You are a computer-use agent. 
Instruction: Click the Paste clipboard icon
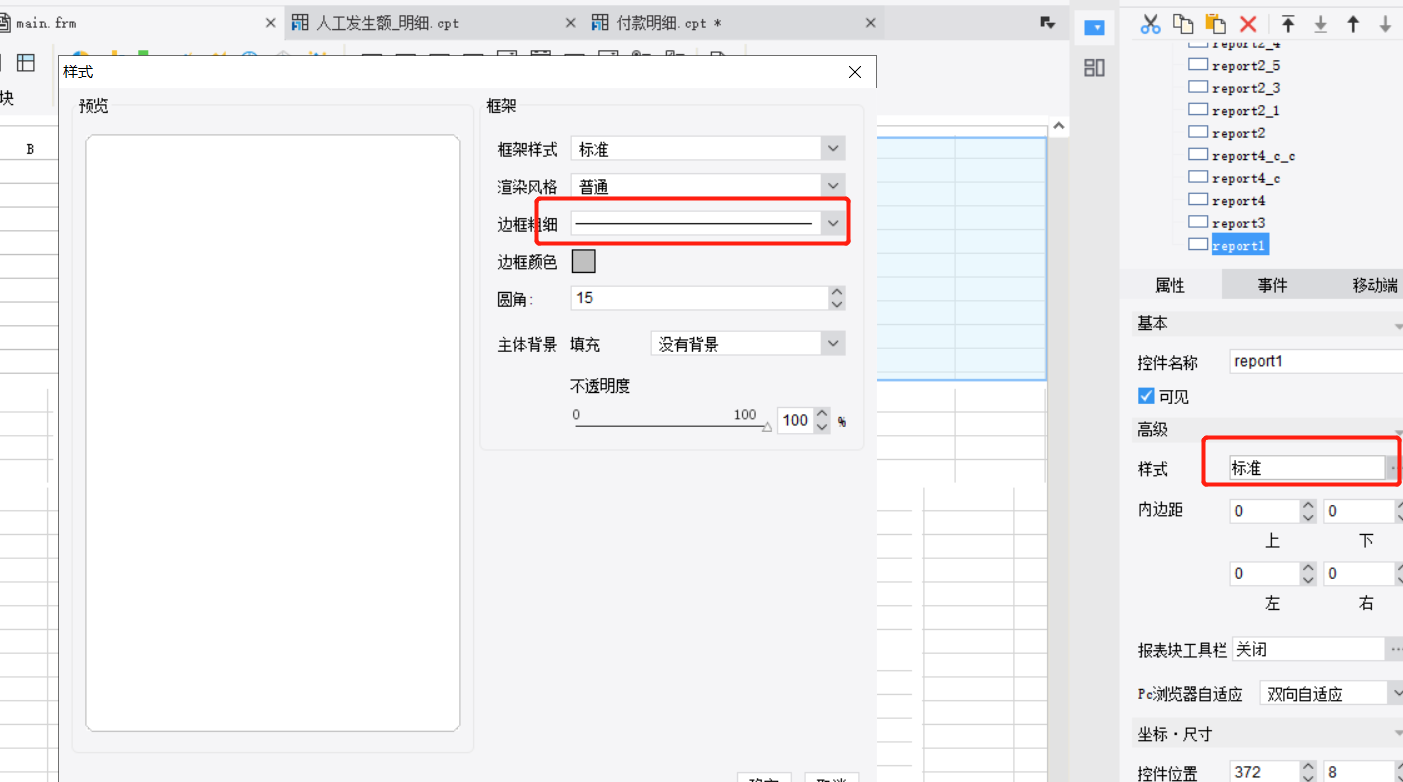[1215, 24]
